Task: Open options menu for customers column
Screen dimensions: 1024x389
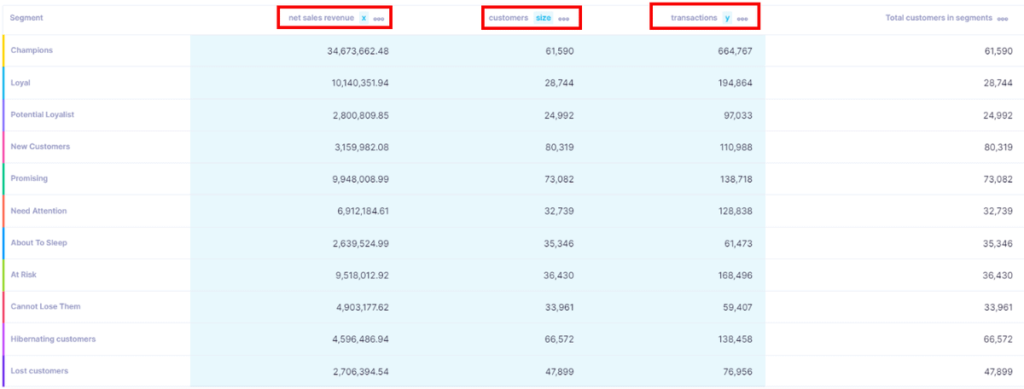Action: point(564,19)
